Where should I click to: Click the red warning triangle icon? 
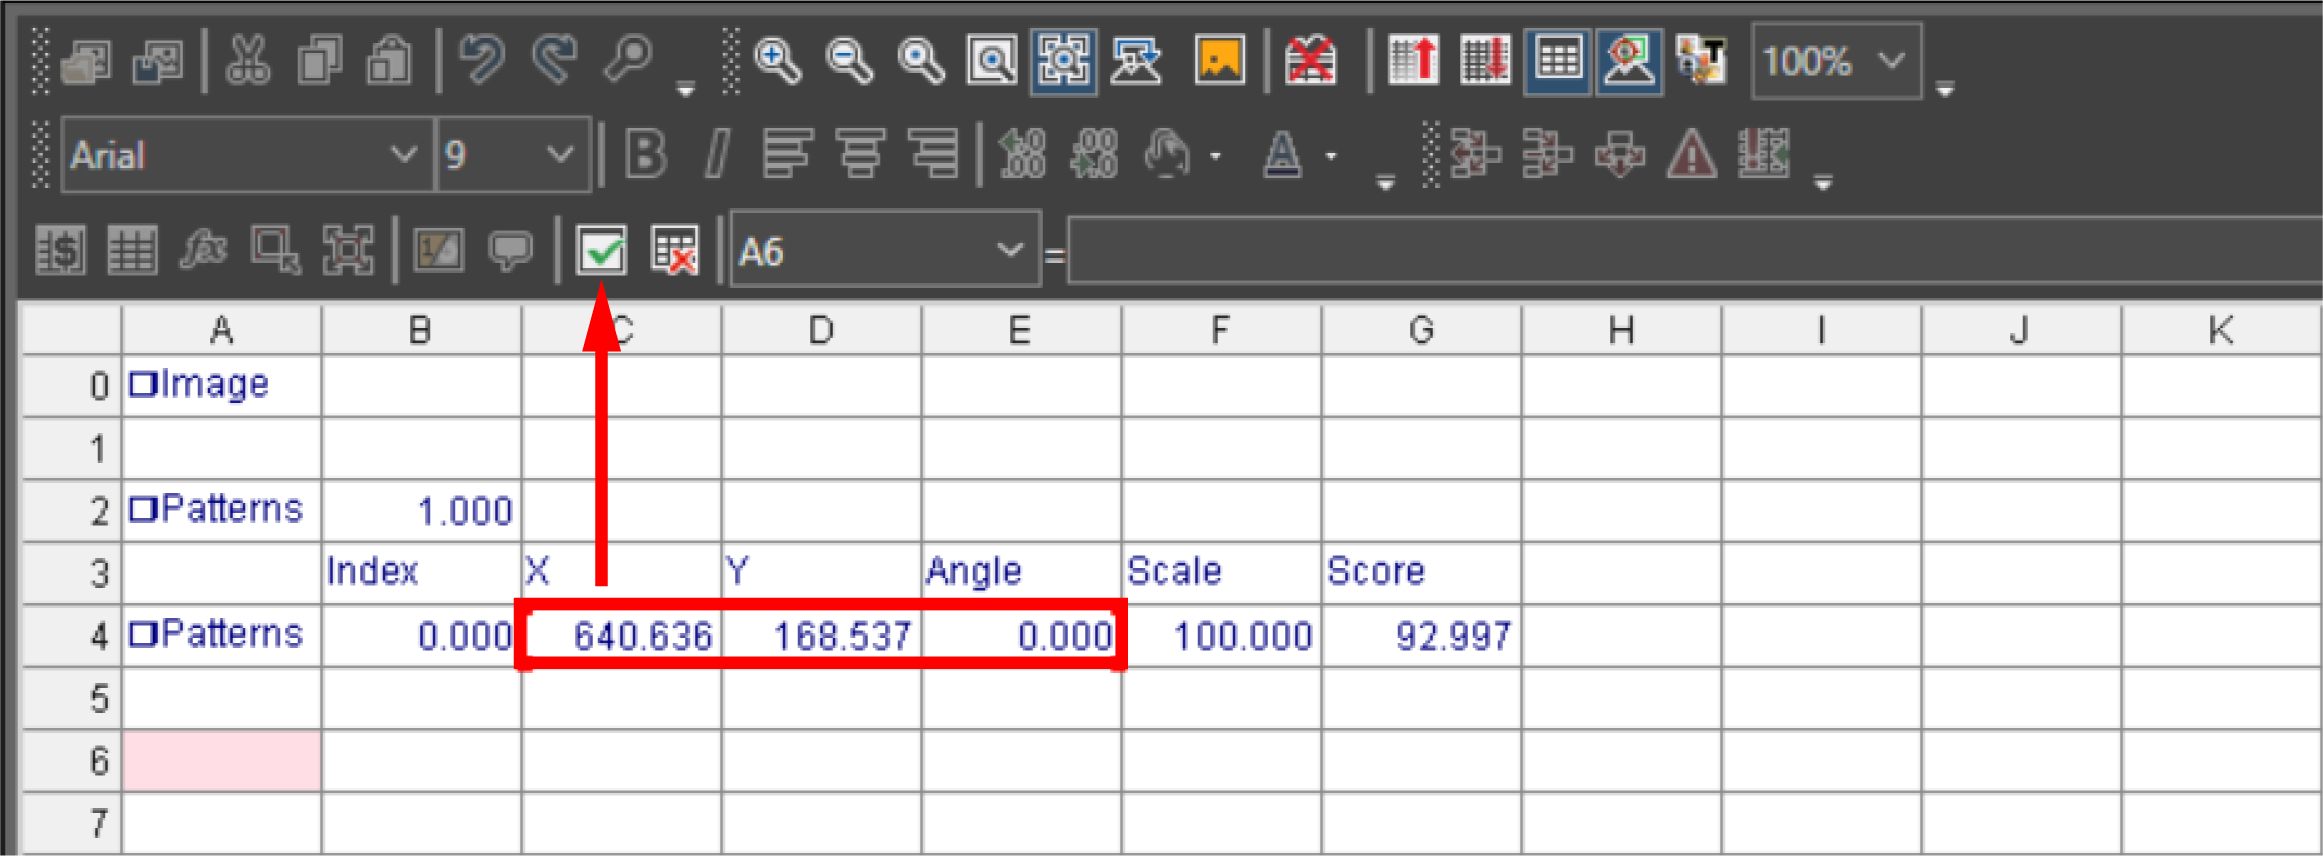pos(1691,155)
